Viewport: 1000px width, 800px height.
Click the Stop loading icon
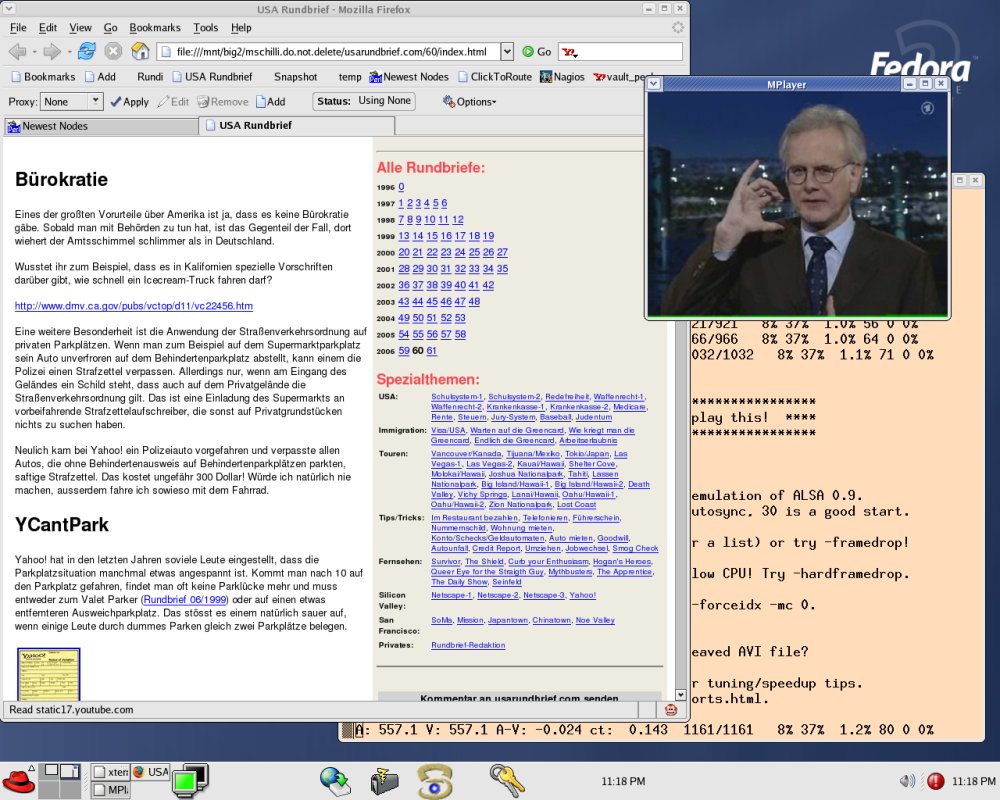pos(113,51)
